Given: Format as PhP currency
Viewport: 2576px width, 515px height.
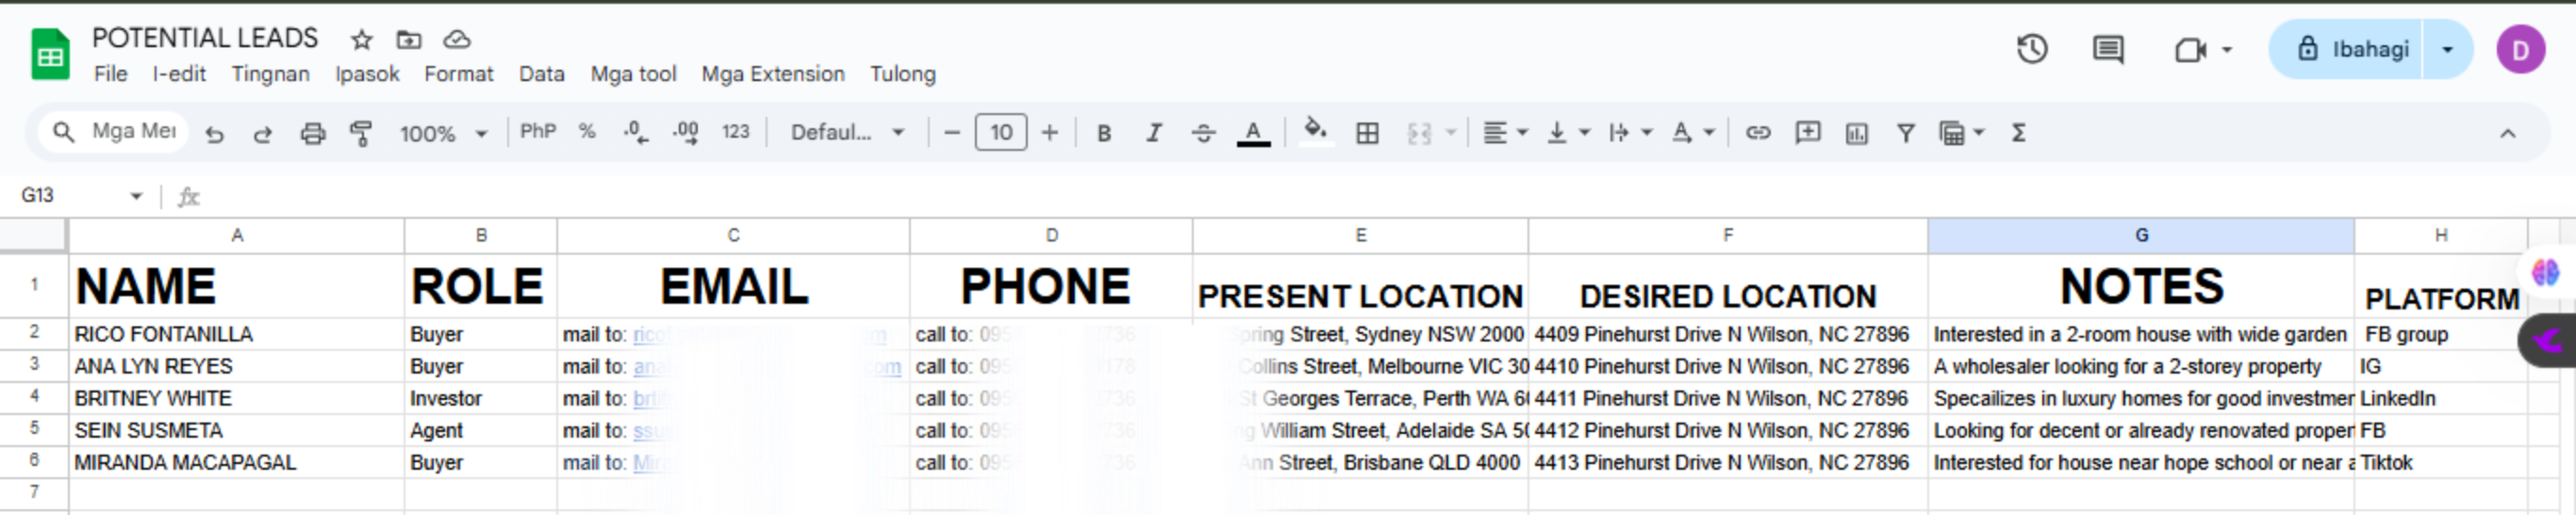Looking at the screenshot, I should click(x=538, y=132).
